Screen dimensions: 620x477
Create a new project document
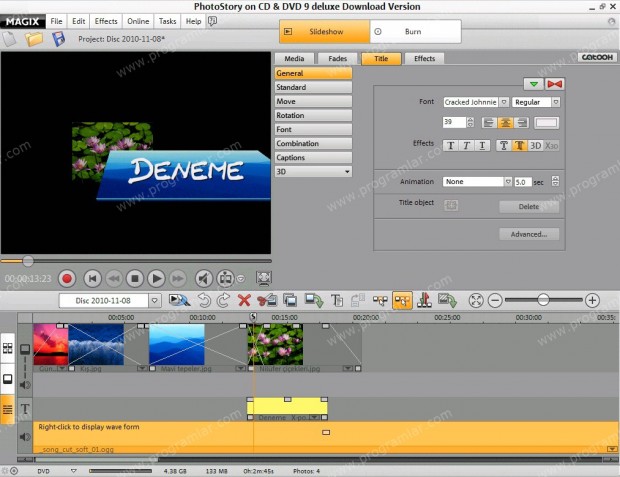click(9, 39)
